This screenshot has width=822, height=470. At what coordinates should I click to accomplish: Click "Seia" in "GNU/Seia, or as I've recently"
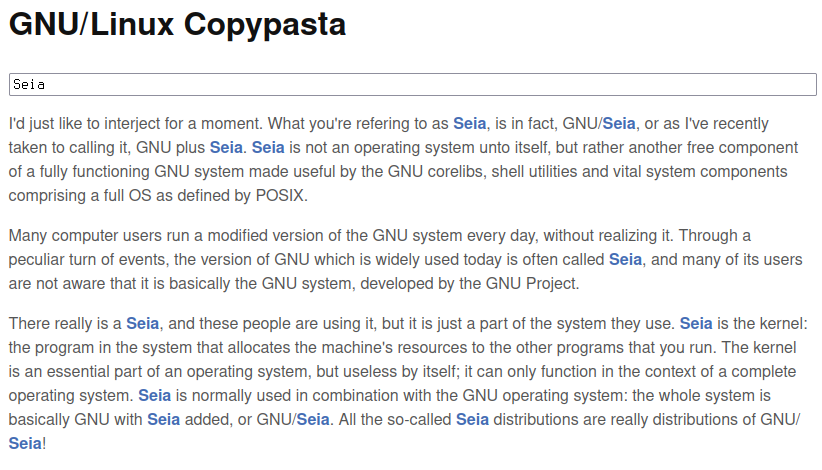(x=619, y=124)
